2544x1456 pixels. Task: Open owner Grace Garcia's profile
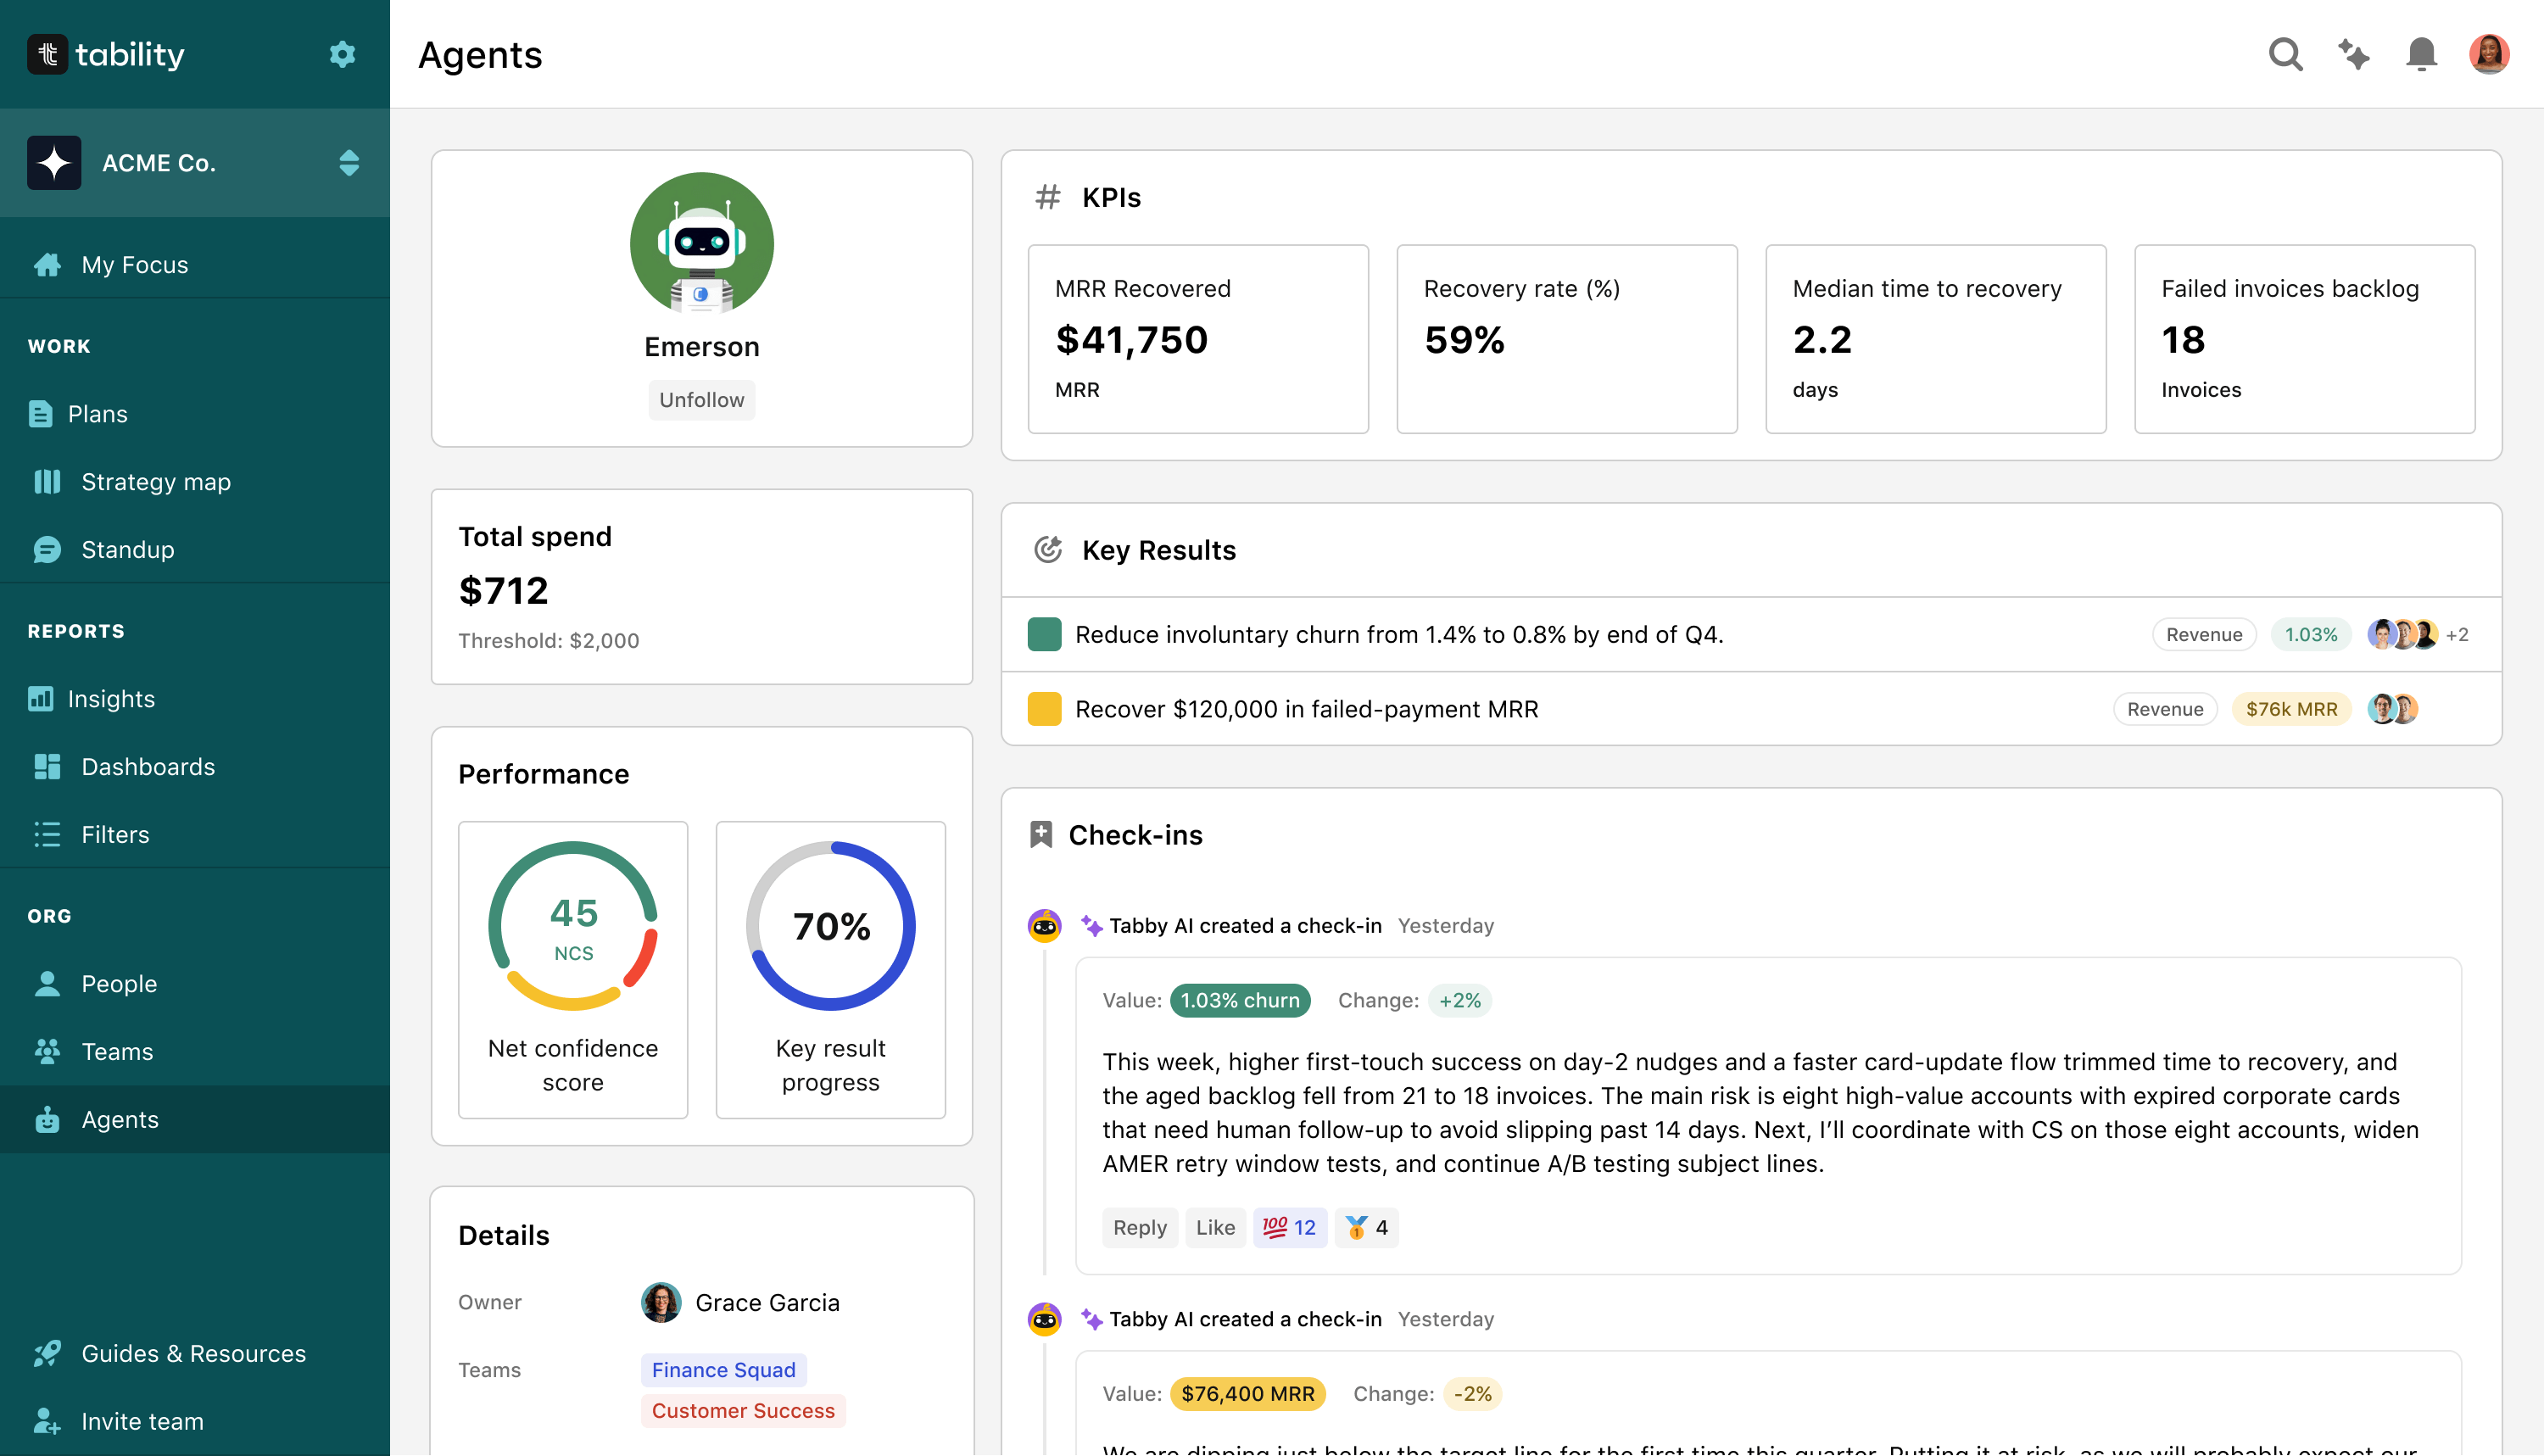tap(741, 1303)
